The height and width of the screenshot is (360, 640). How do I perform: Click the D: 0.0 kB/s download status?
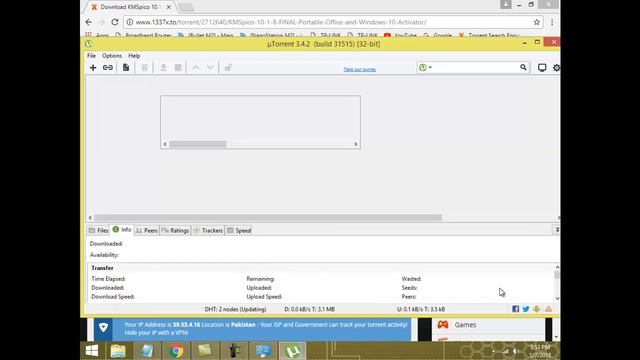pos(309,309)
